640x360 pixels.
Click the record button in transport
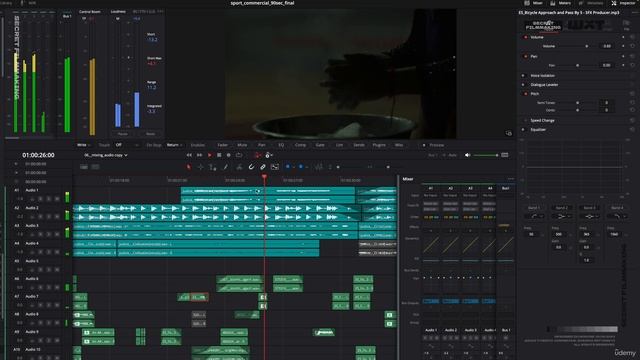229,155
